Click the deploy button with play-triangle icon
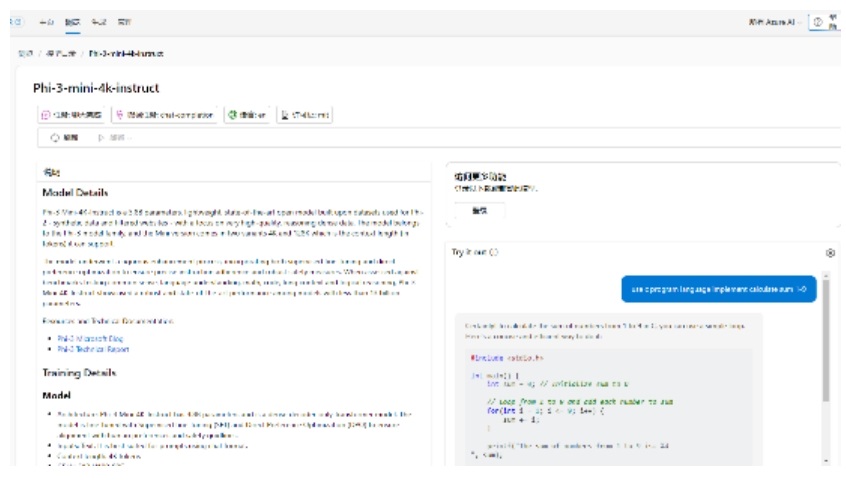Image resolution: width=846 pixels, height=481 pixels. coord(114,138)
